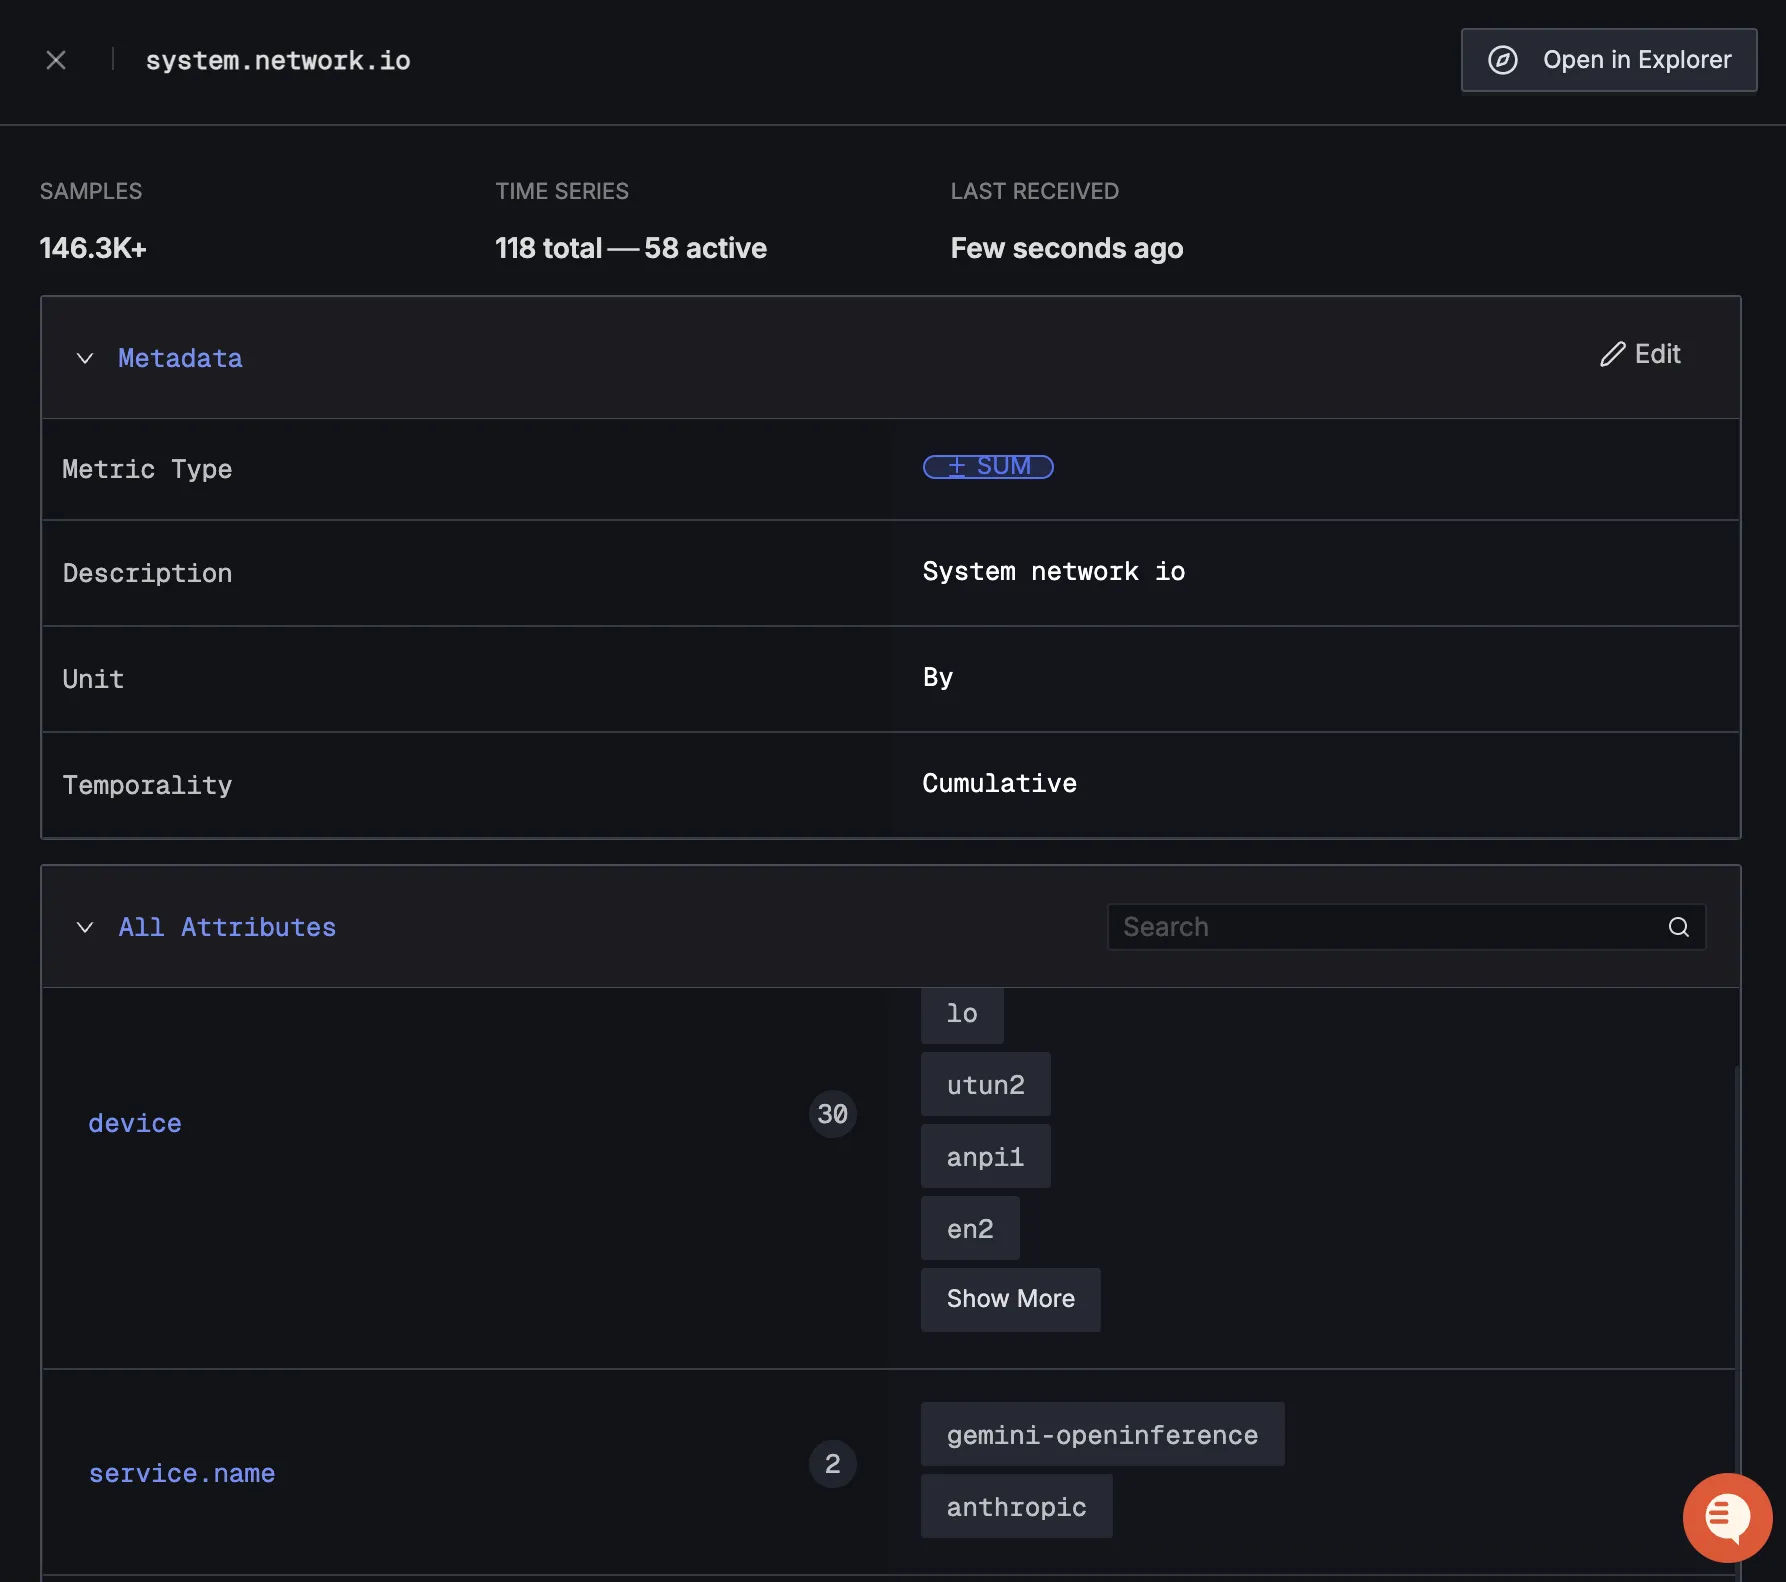1786x1582 pixels.
Task: Click the pencil Edit icon
Action: click(1612, 354)
